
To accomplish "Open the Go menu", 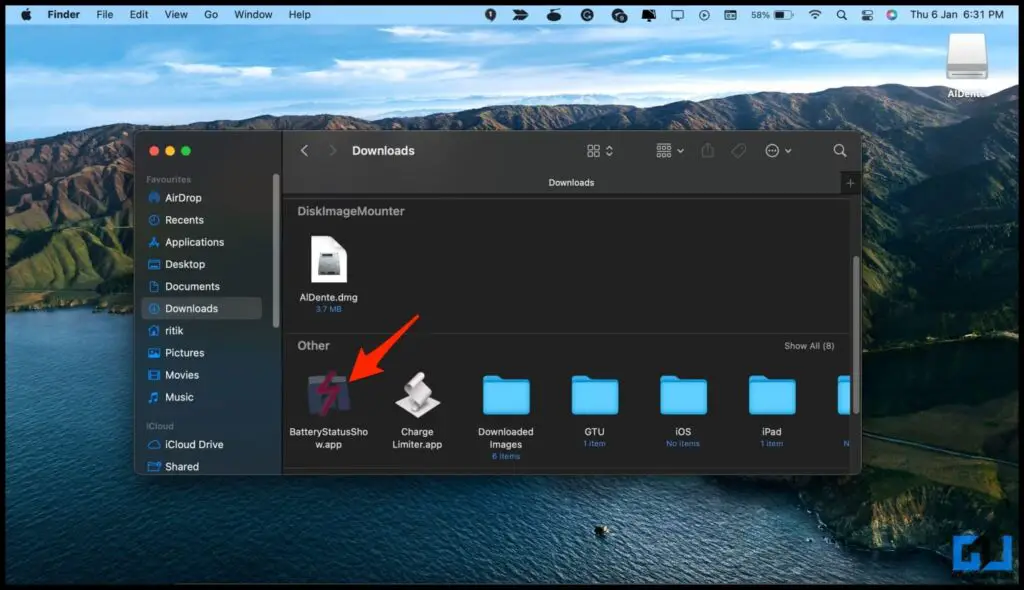I will click(211, 15).
